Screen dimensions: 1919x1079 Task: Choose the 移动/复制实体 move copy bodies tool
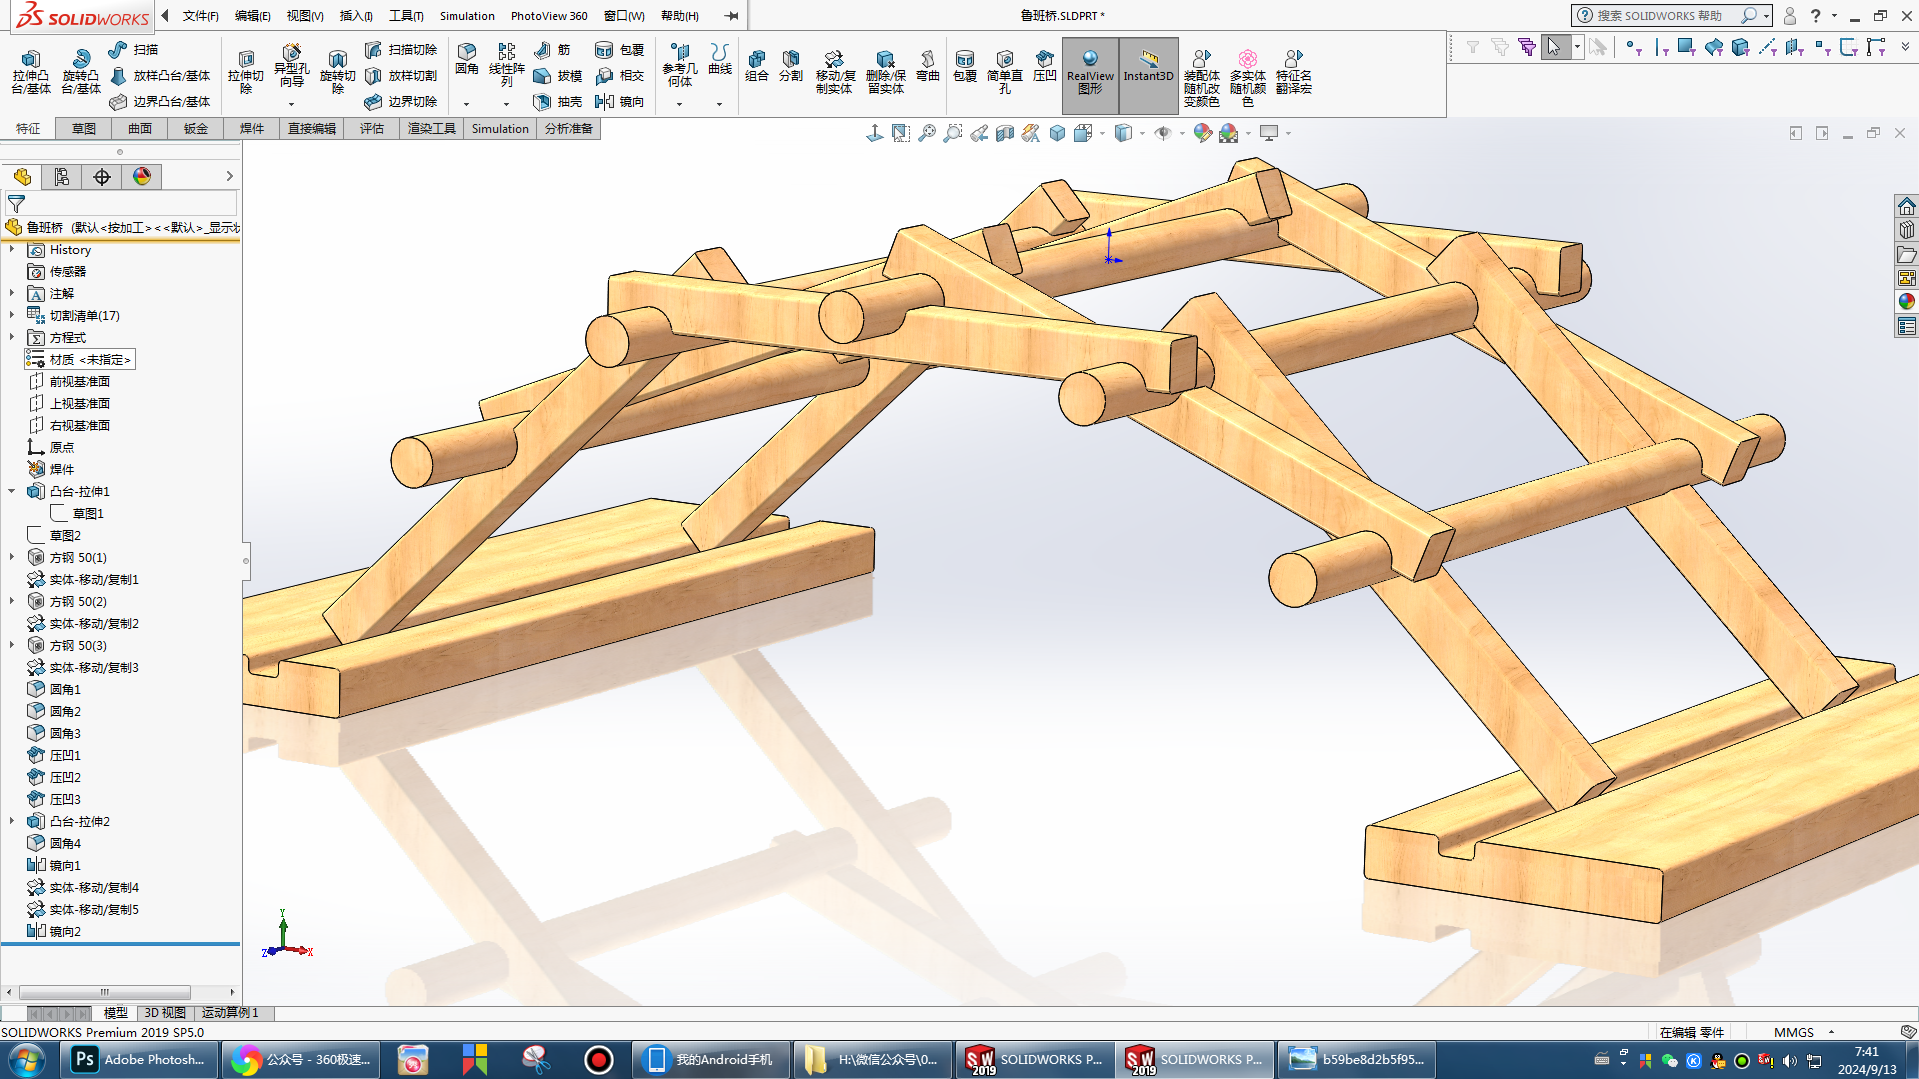point(834,72)
